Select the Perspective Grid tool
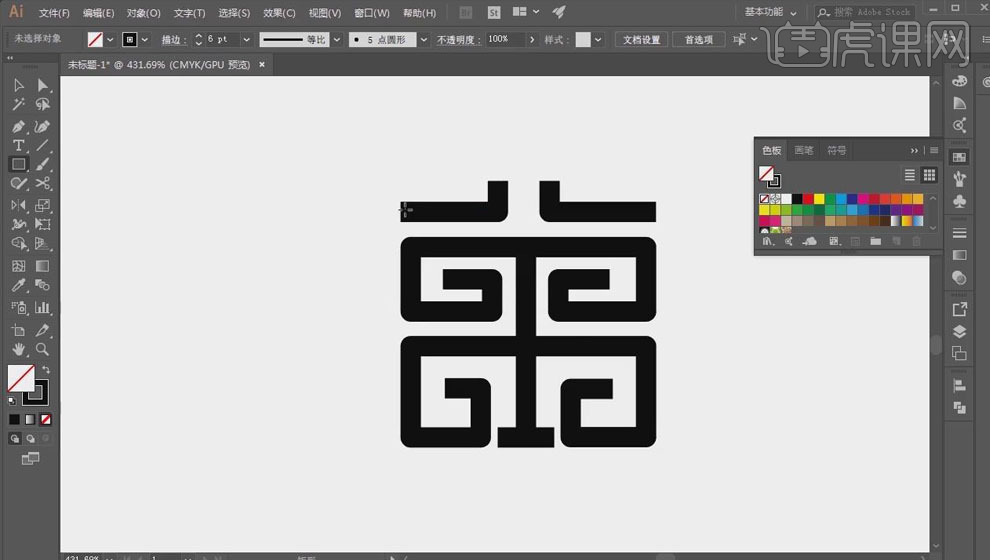 coord(42,244)
